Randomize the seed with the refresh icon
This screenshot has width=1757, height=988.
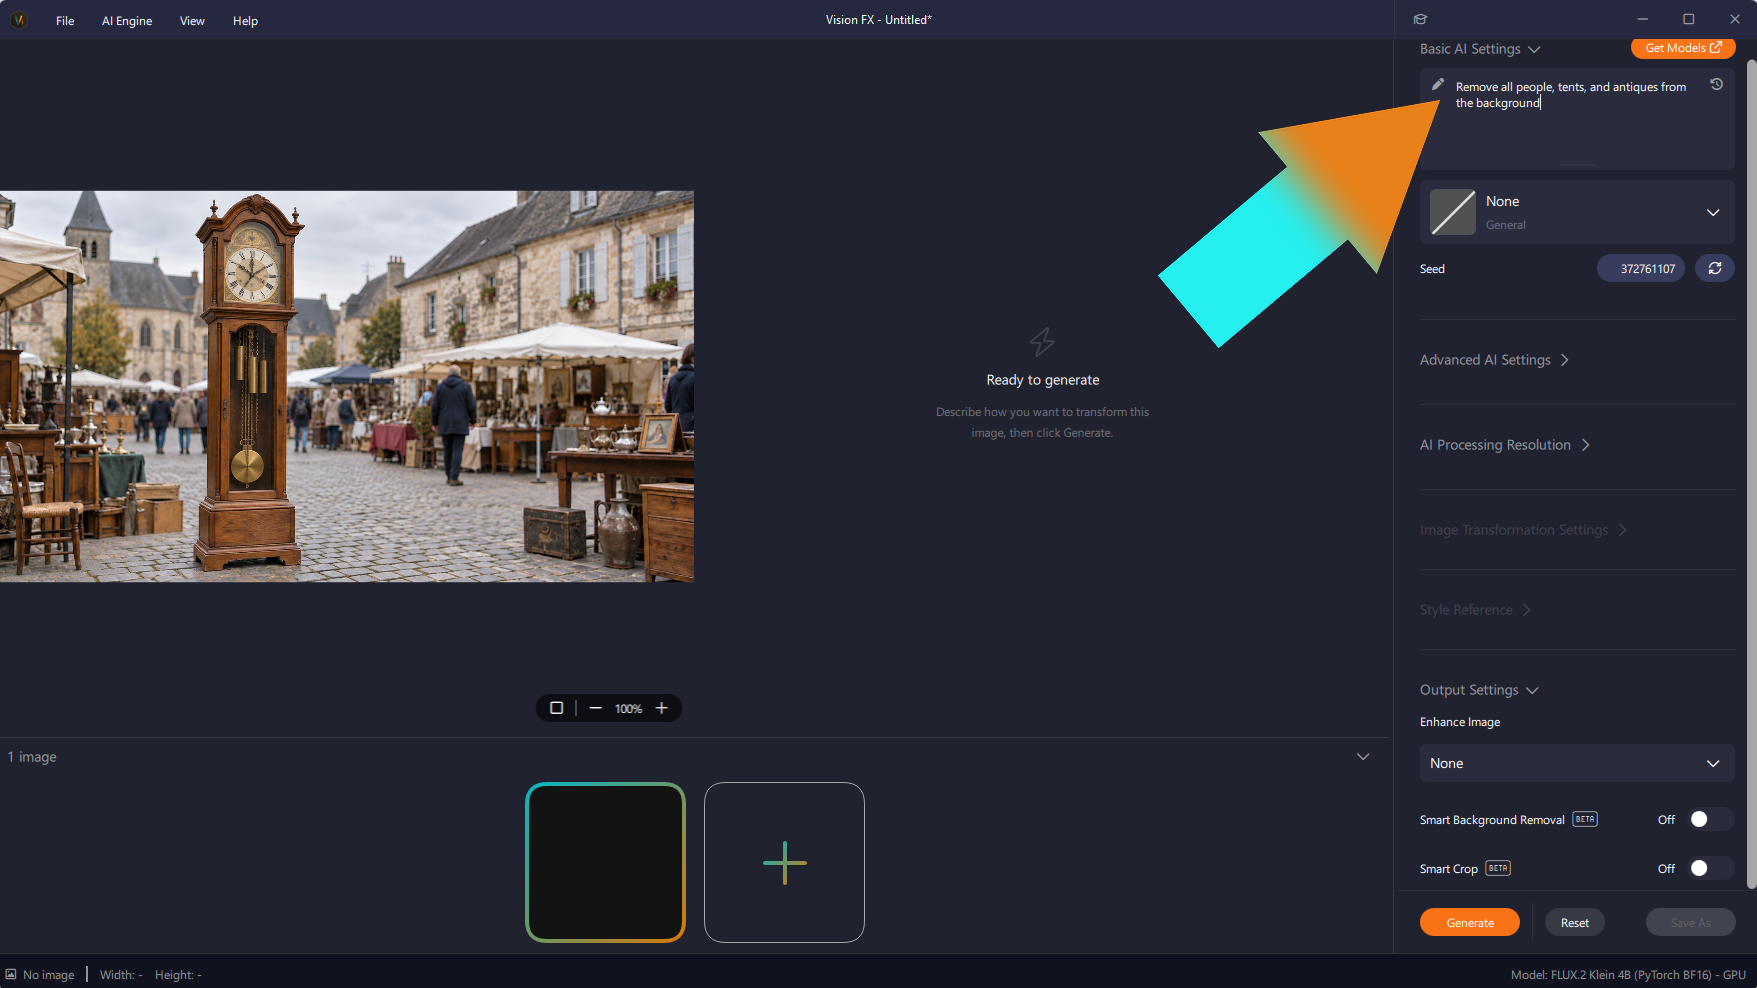pyautogui.click(x=1714, y=268)
